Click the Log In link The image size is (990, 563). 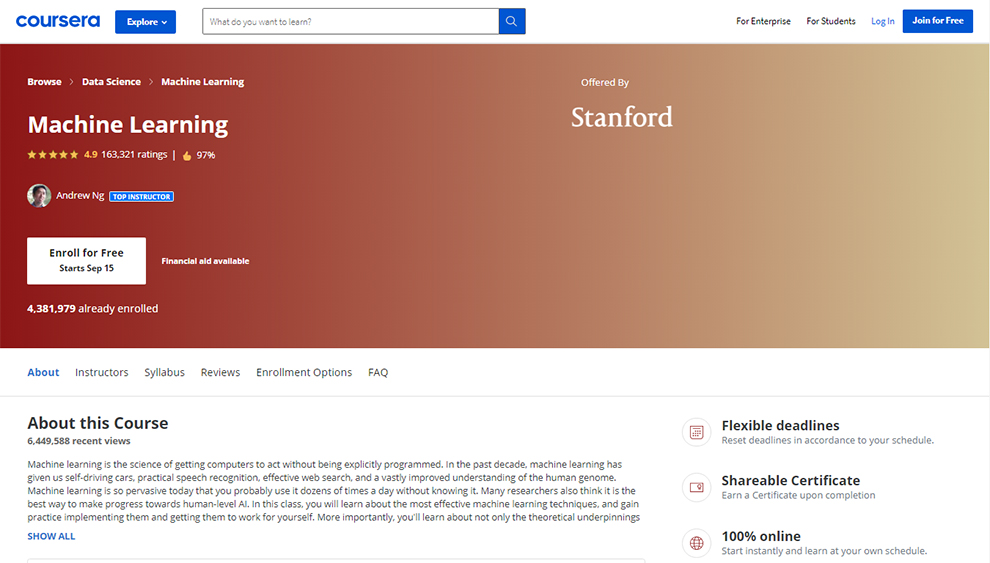pos(883,21)
